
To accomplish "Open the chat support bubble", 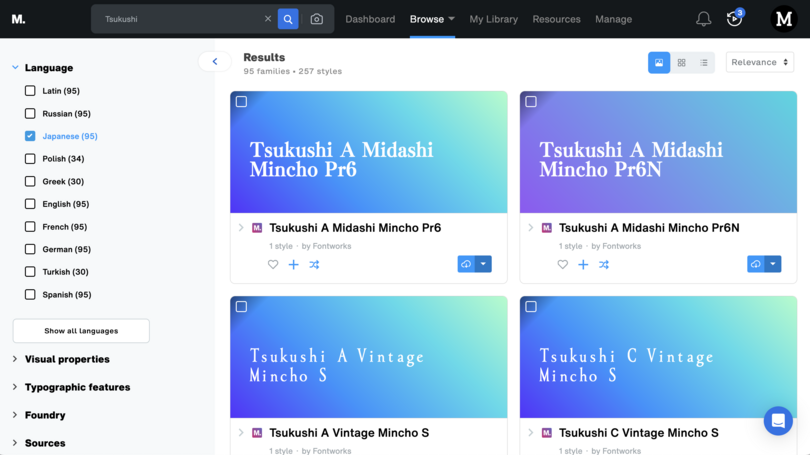I will pos(778,421).
